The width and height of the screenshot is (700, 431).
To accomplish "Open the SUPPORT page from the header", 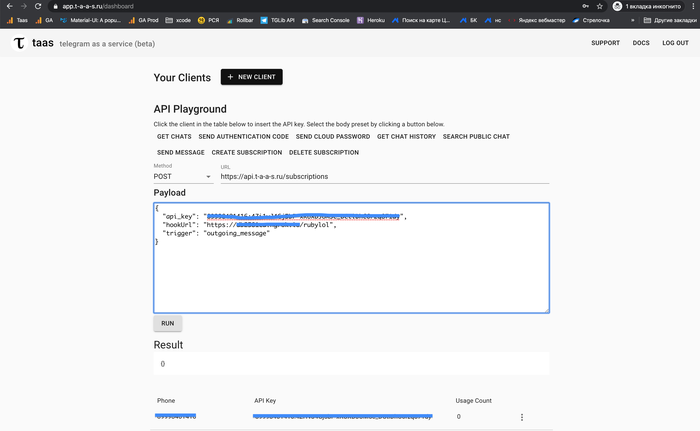I will click(x=605, y=43).
